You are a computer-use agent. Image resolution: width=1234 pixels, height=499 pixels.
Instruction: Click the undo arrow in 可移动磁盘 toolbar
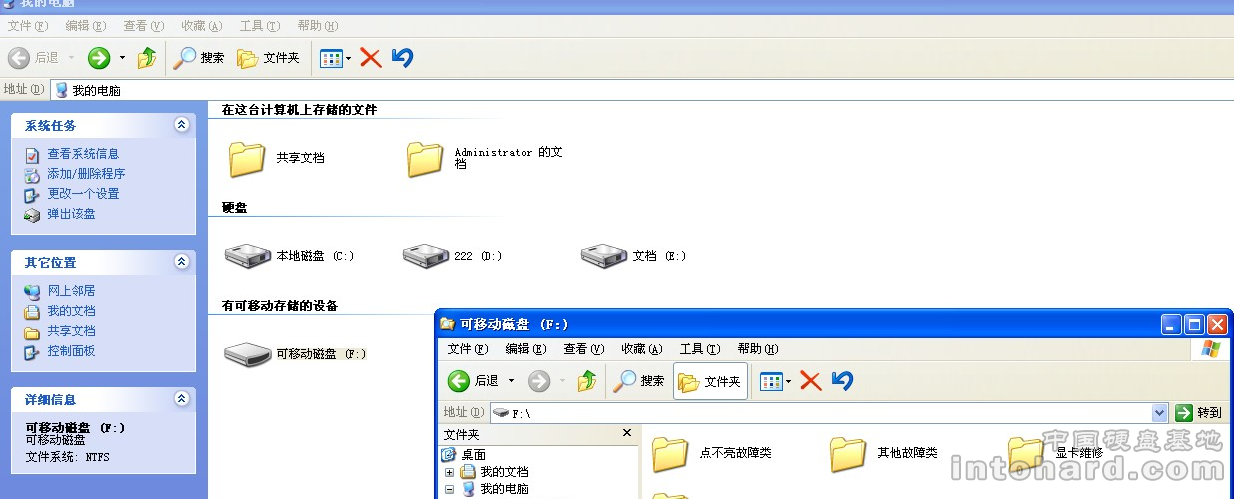coord(842,381)
